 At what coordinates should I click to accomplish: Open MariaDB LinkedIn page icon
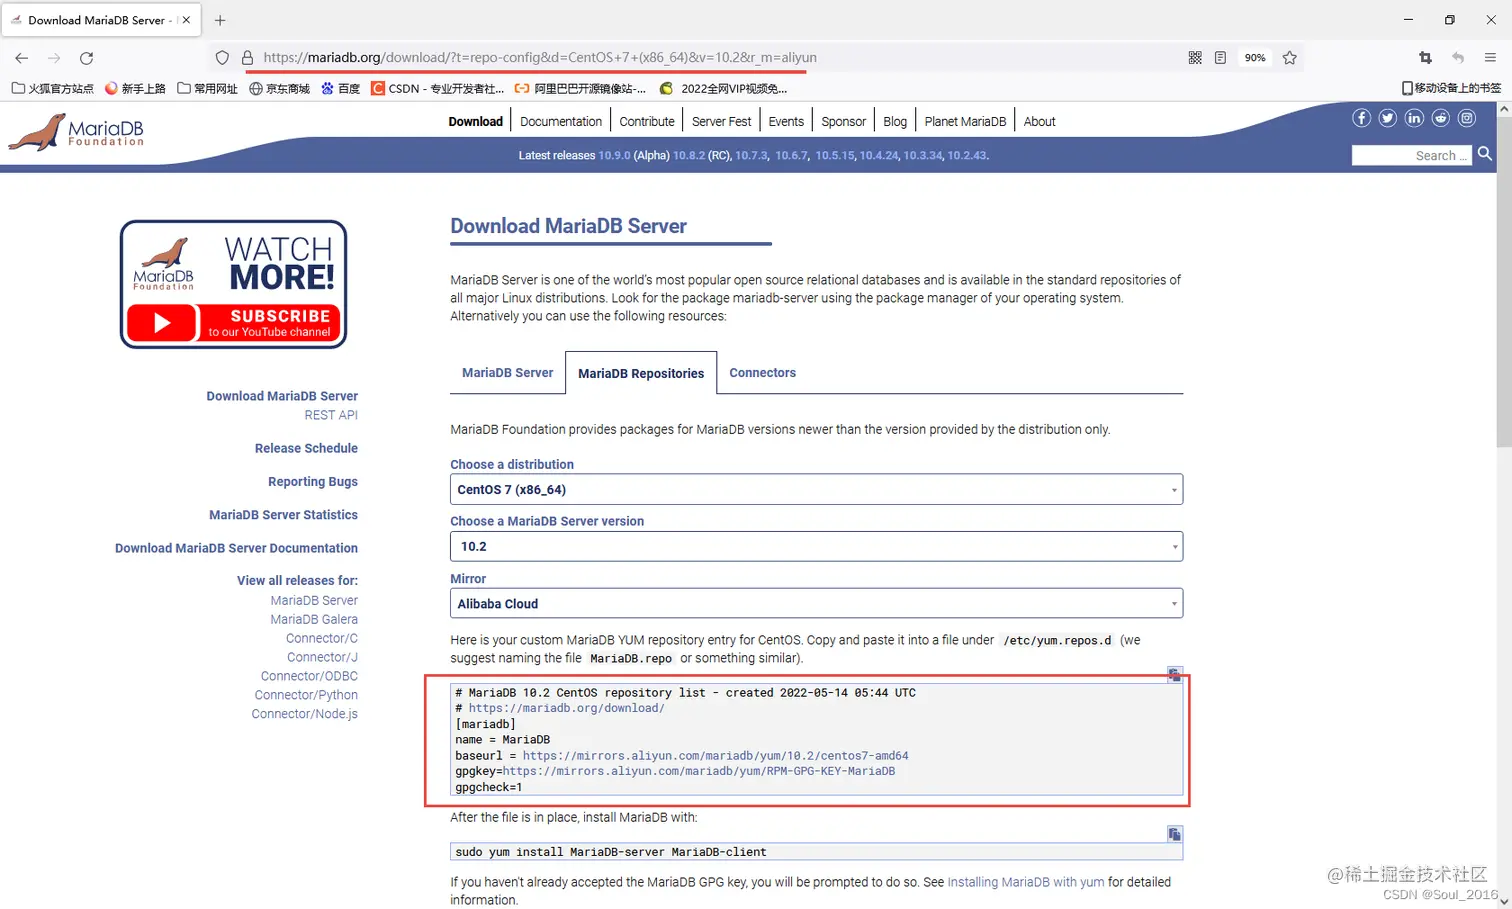click(1414, 118)
